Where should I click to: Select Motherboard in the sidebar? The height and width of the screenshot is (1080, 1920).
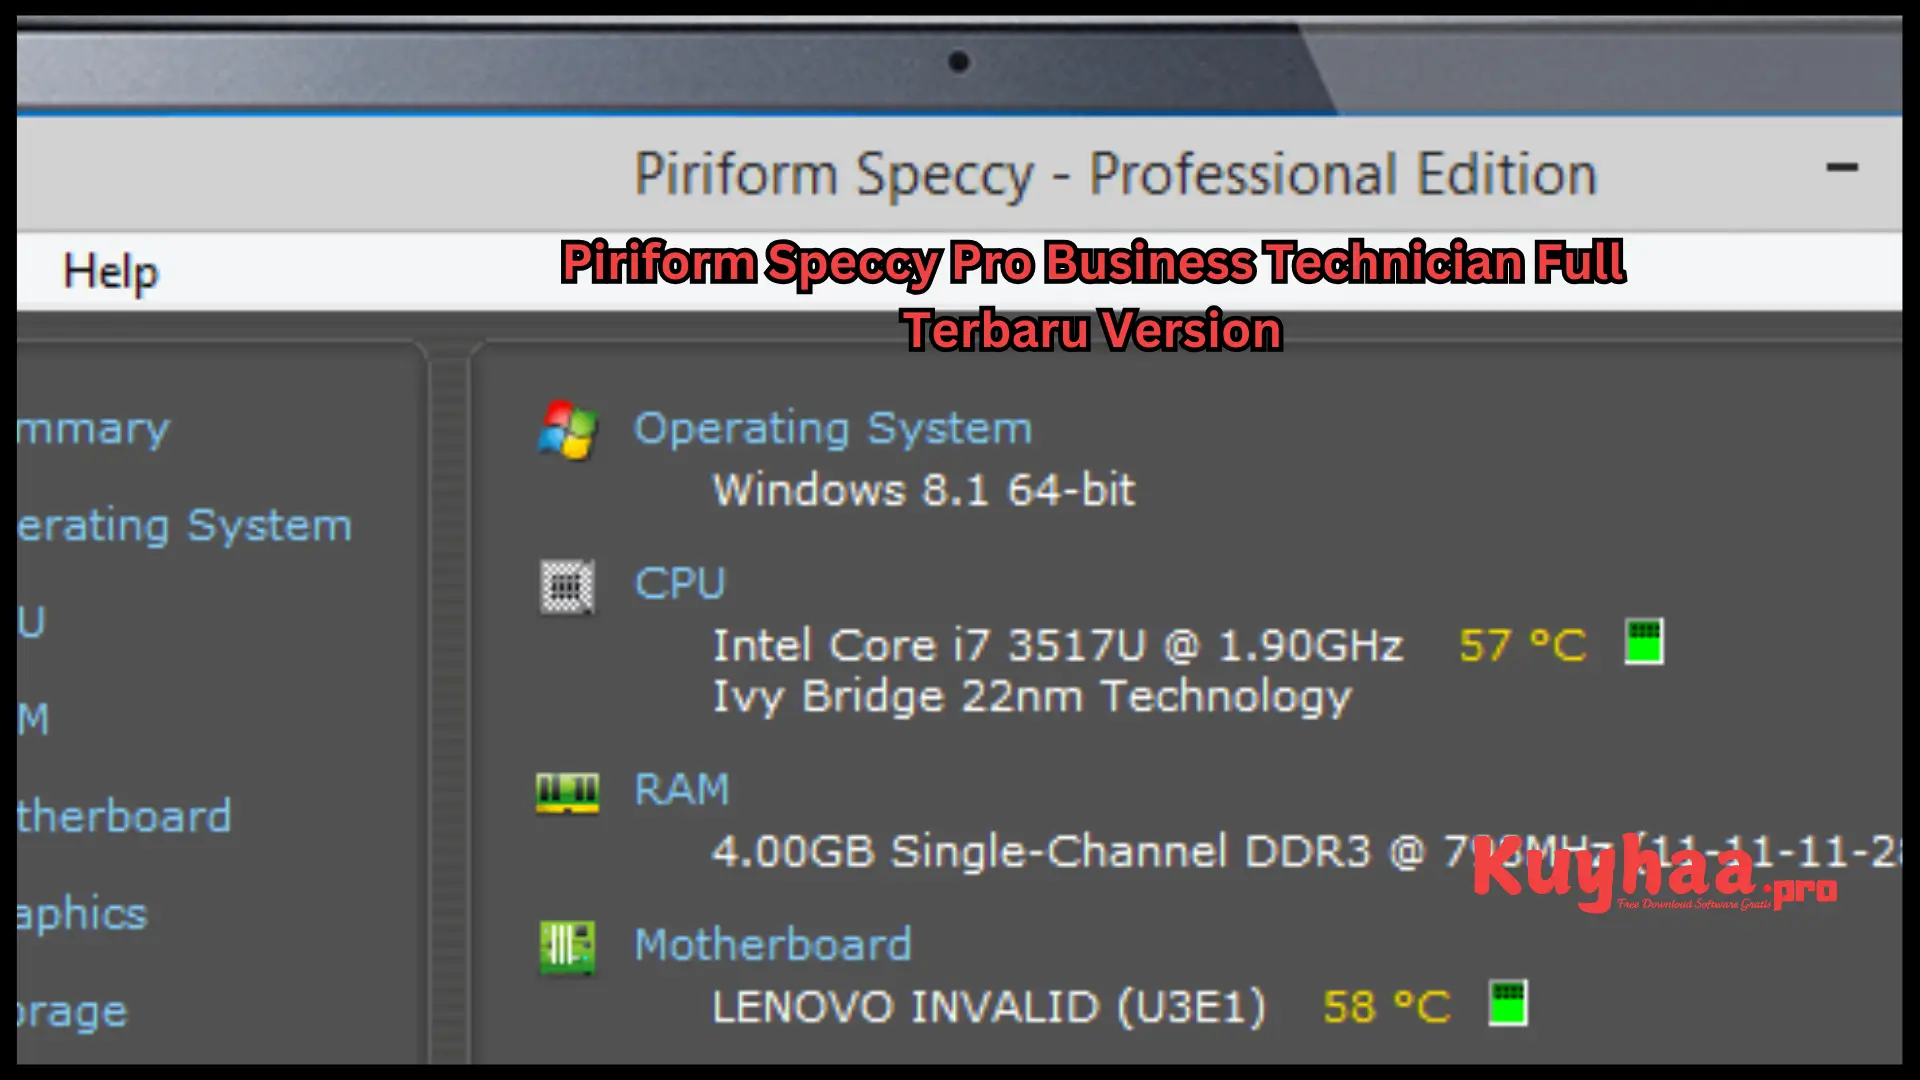pos(124,817)
